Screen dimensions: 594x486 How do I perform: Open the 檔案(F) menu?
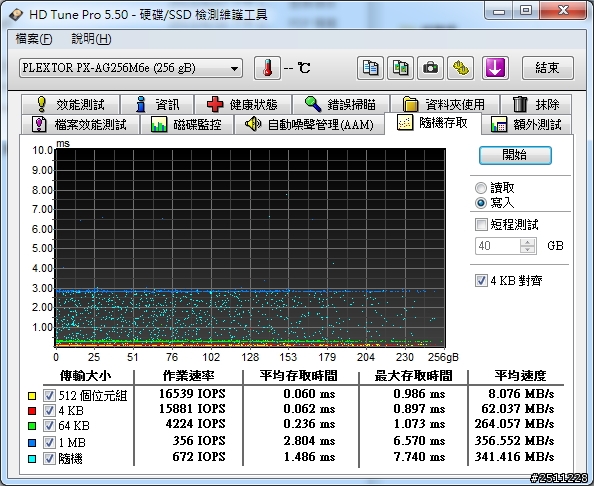[x=34, y=39]
